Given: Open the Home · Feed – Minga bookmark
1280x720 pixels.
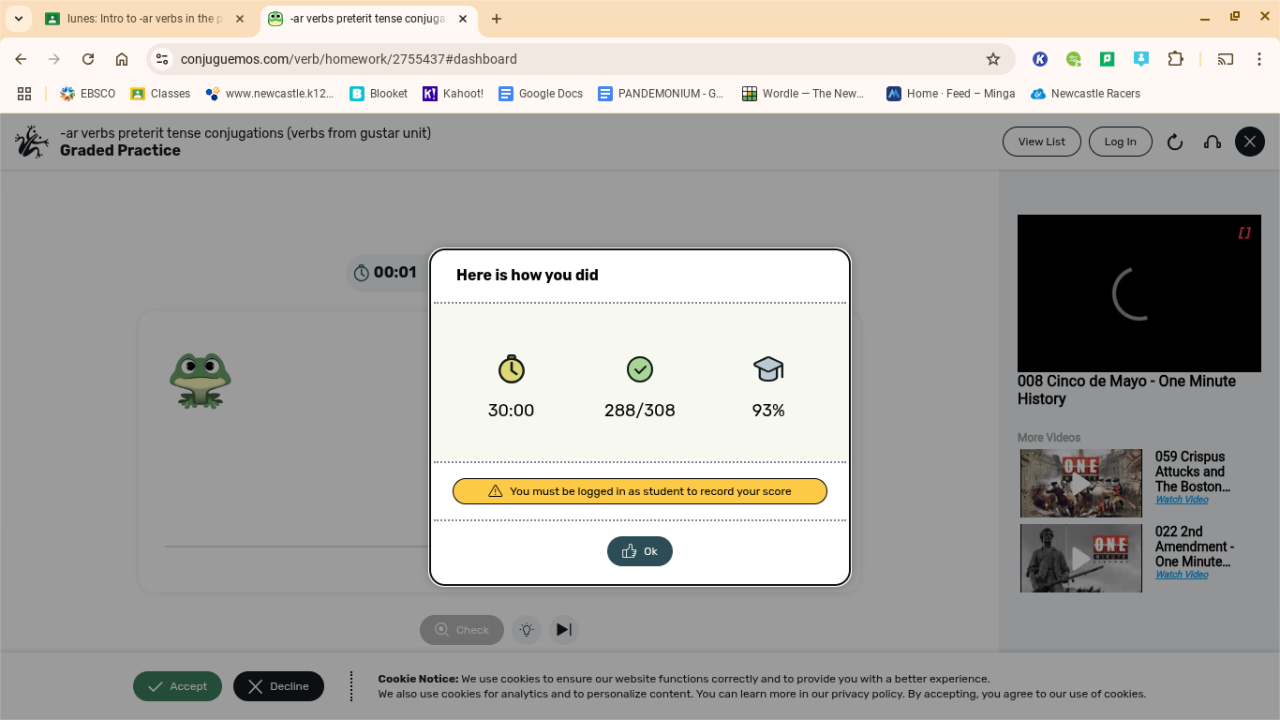Looking at the screenshot, I should [x=951, y=94].
